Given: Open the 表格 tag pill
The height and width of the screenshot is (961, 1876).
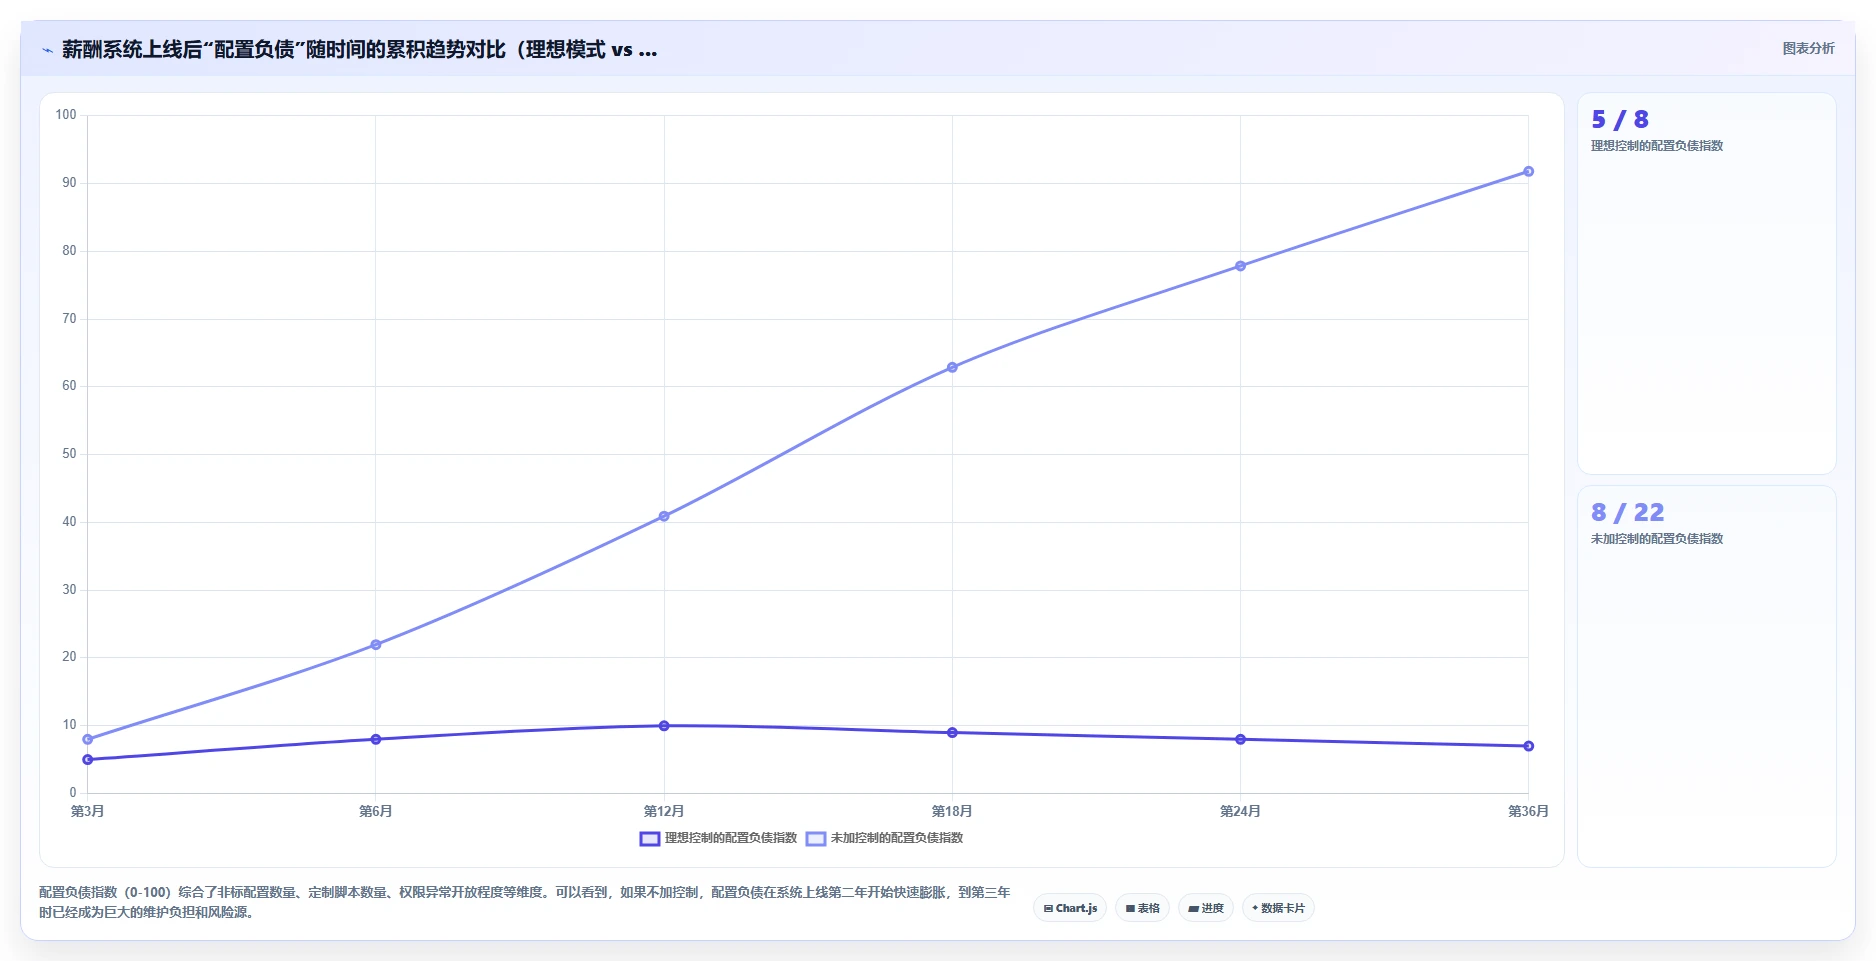Looking at the screenshot, I should tap(1142, 908).
